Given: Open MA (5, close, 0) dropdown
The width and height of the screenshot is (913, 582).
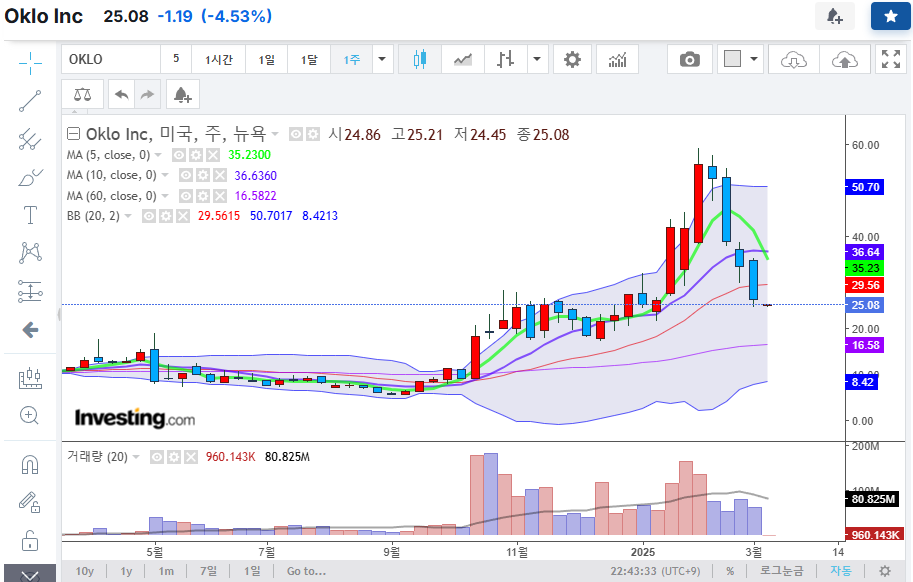Looking at the screenshot, I should coord(158,155).
